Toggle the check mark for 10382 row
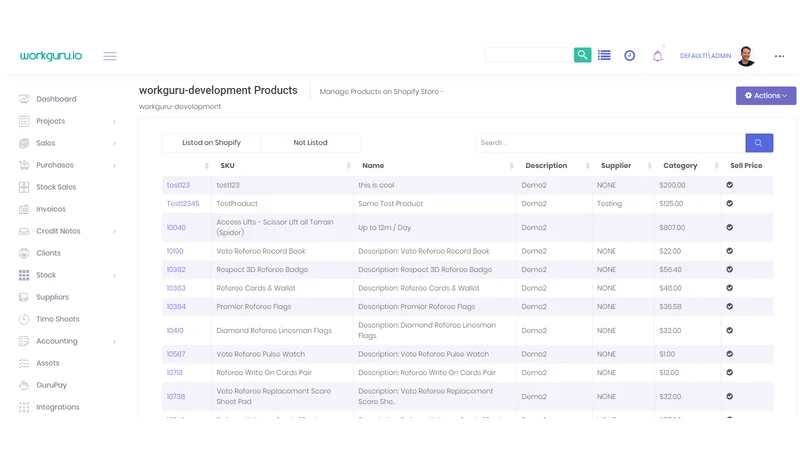Image resolution: width=800 pixels, height=450 pixels. tap(730, 269)
